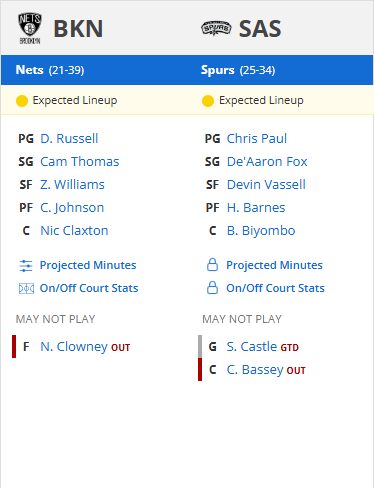Click injured player N. Clowney

click(x=74, y=347)
